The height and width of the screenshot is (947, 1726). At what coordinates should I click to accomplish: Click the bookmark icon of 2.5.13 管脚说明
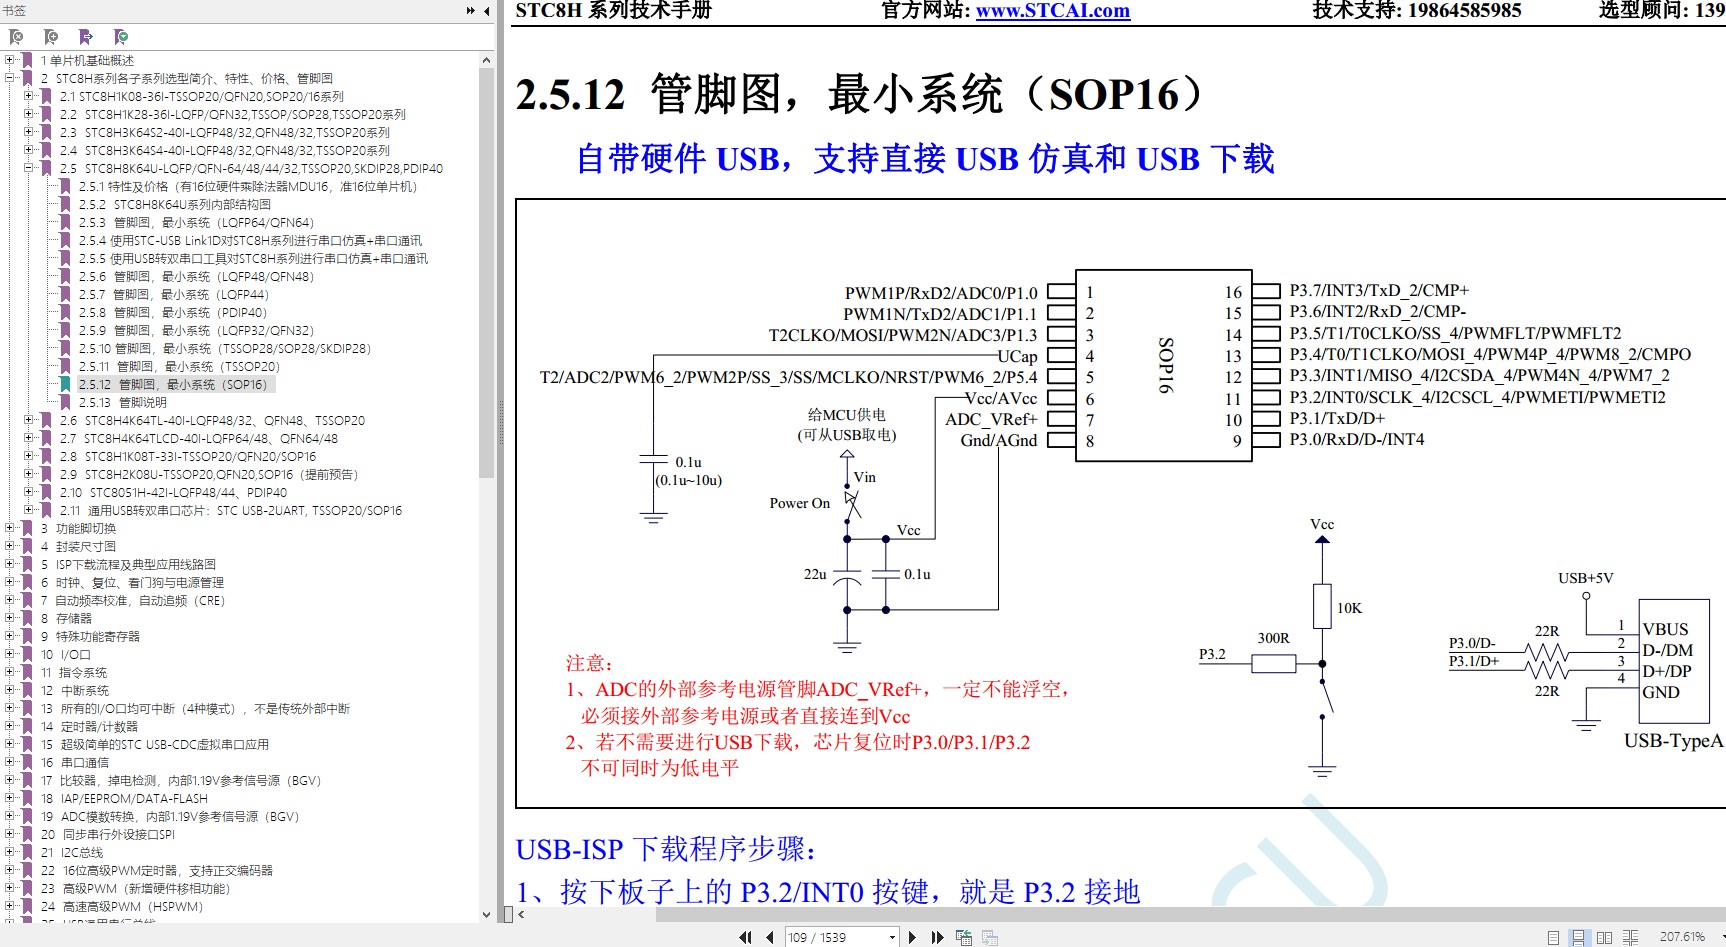[65, 402]
